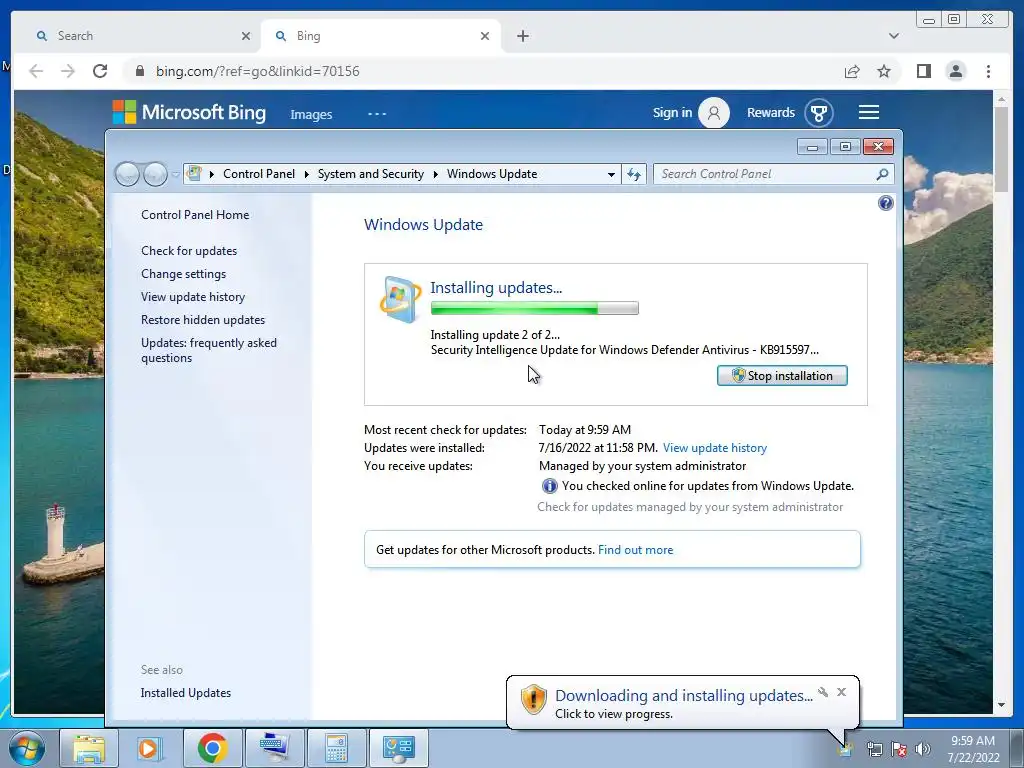The height and width of the screenshot is (768, 1024).
Task: Click Google Chrome taskbar icon
Action: [x=212, y=748]
